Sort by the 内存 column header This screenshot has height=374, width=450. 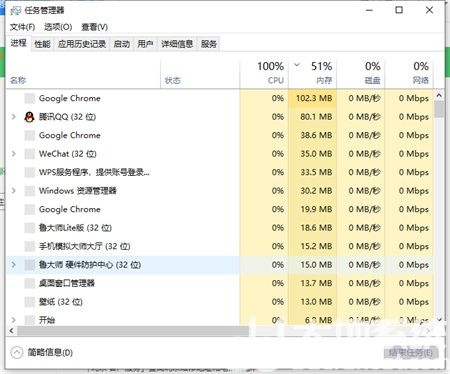313,74
